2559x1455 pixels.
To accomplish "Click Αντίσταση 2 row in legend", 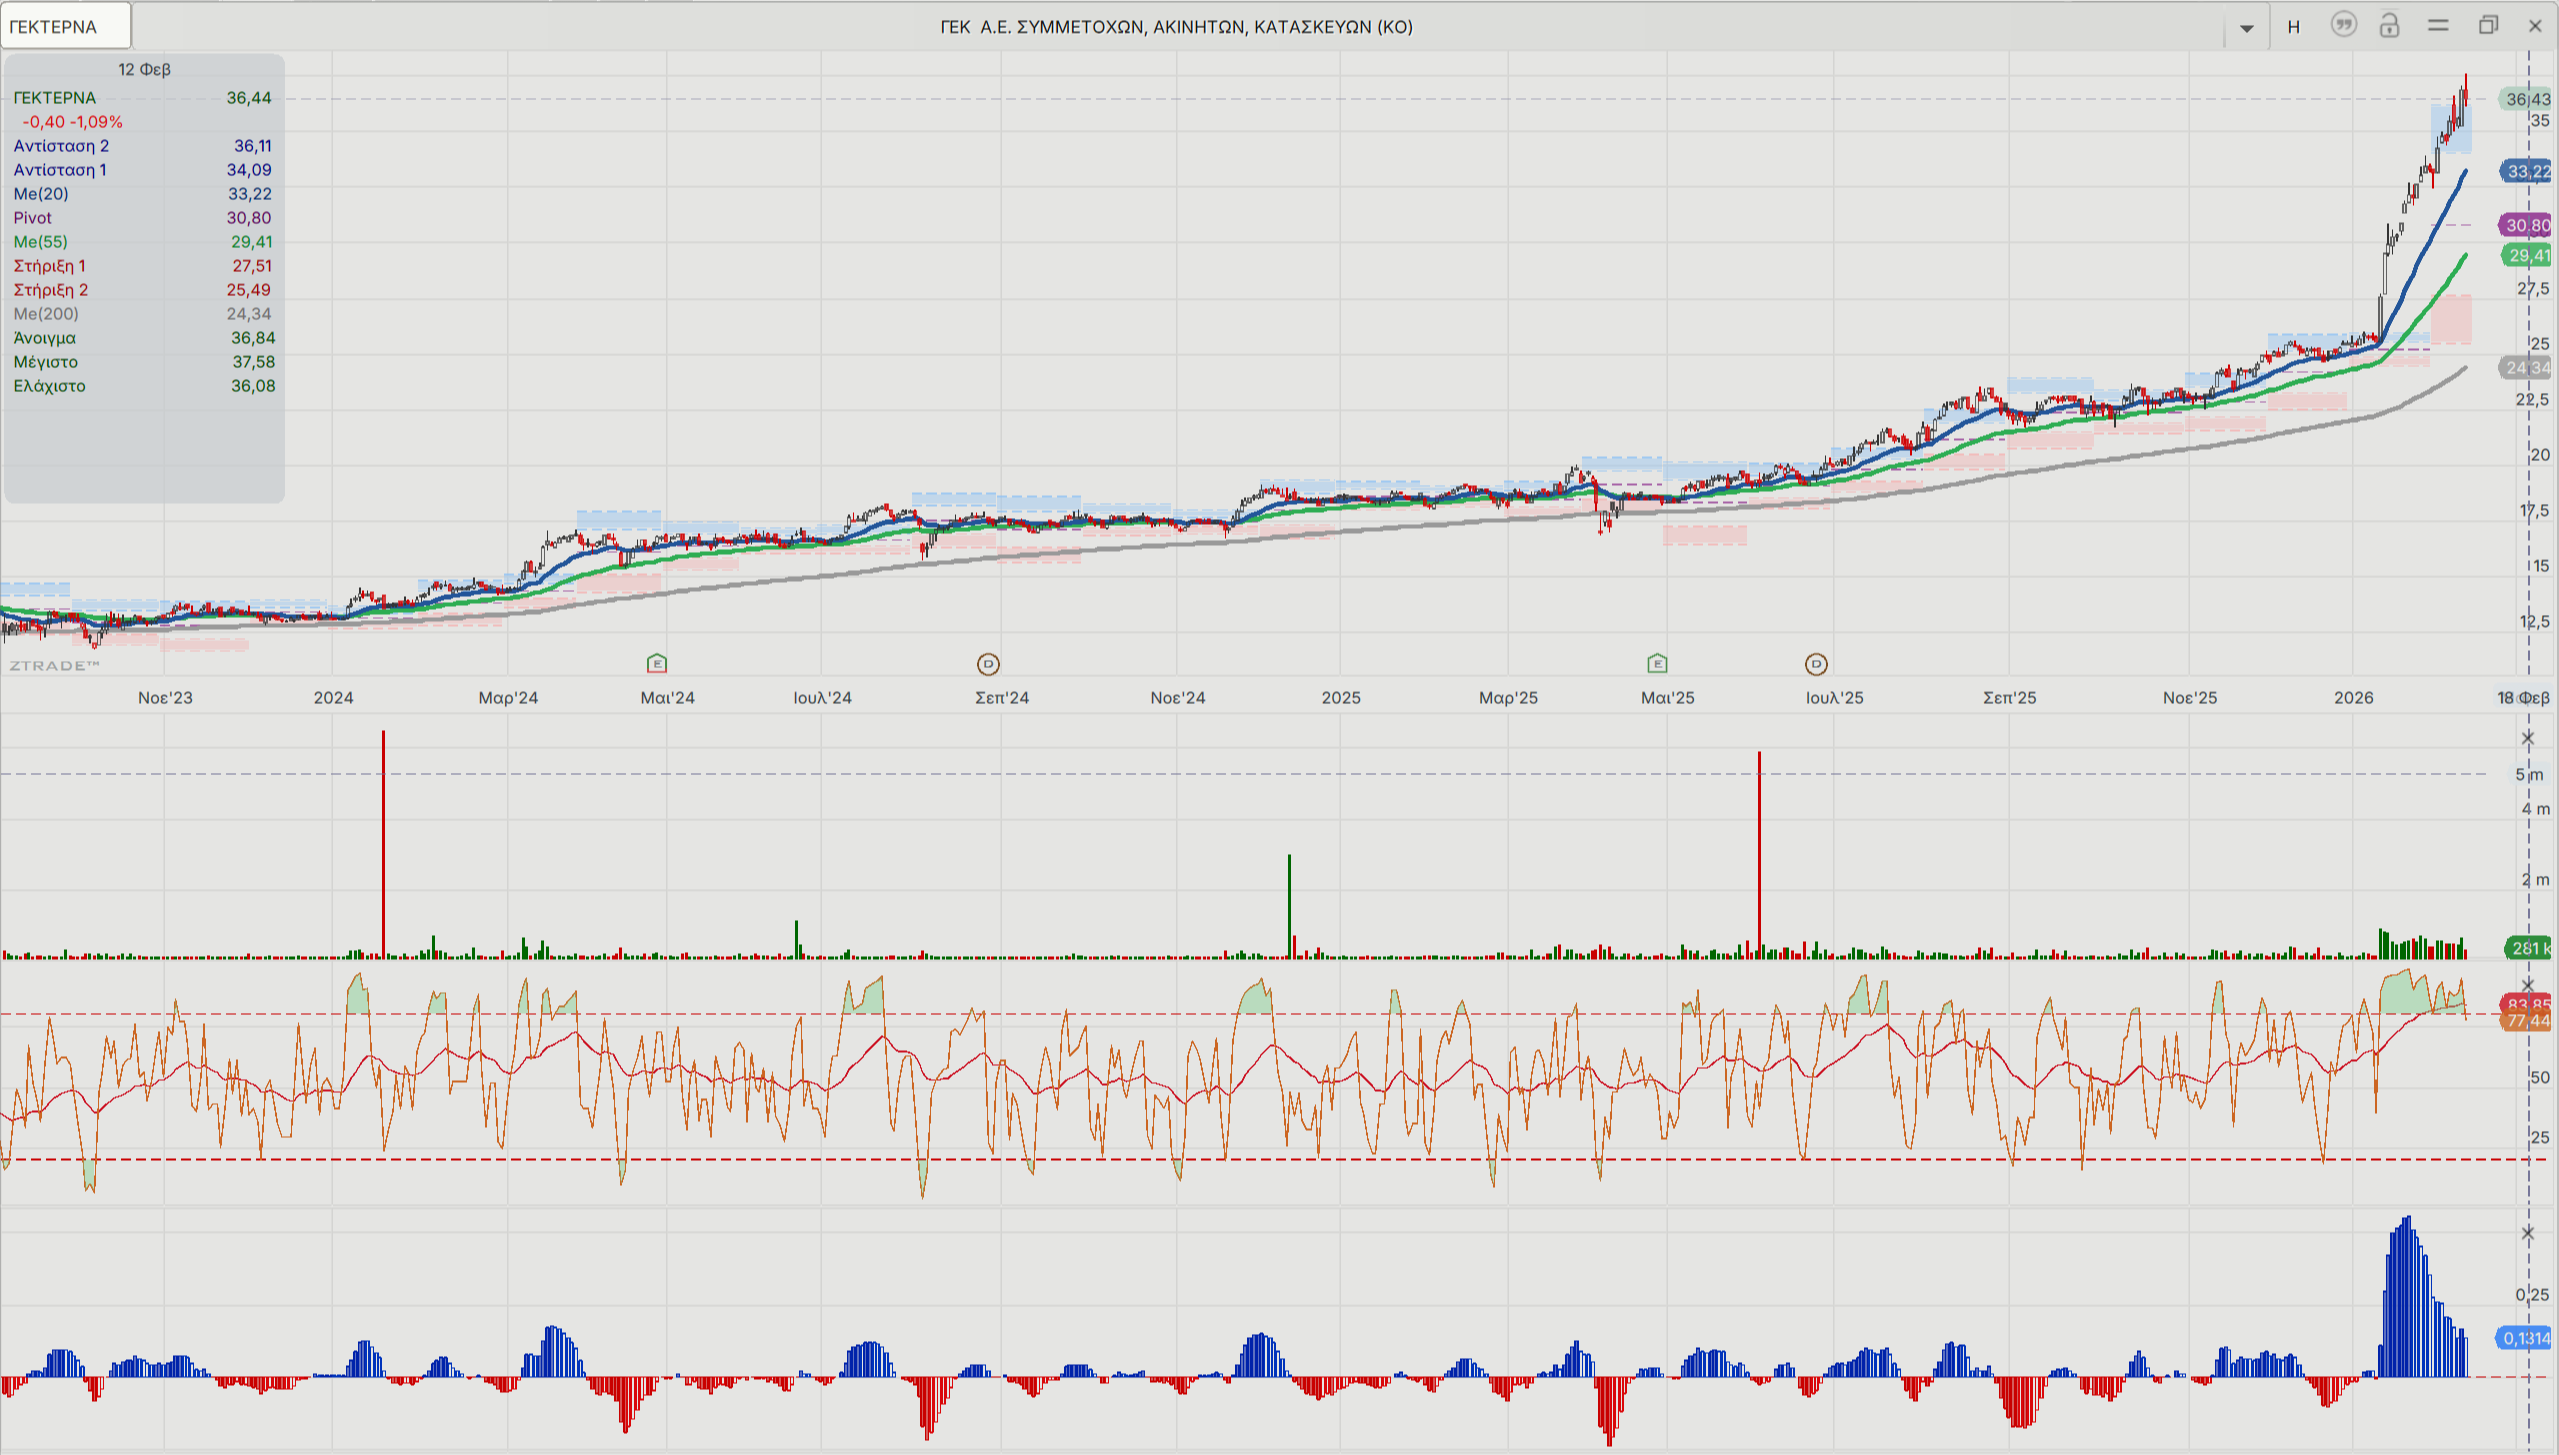I will tap(142, 146).
